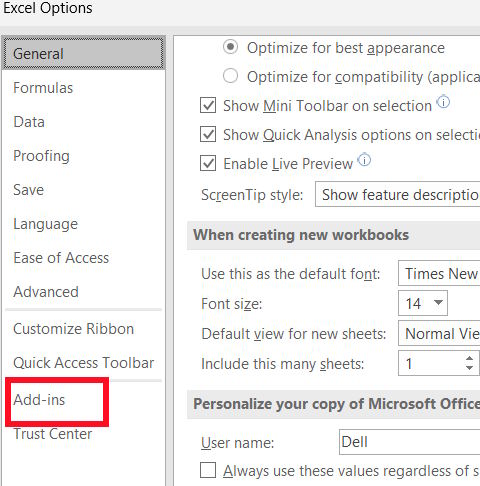Open the Add-ins category
Screen dimensions: 480x486
[x=39, y=400]
